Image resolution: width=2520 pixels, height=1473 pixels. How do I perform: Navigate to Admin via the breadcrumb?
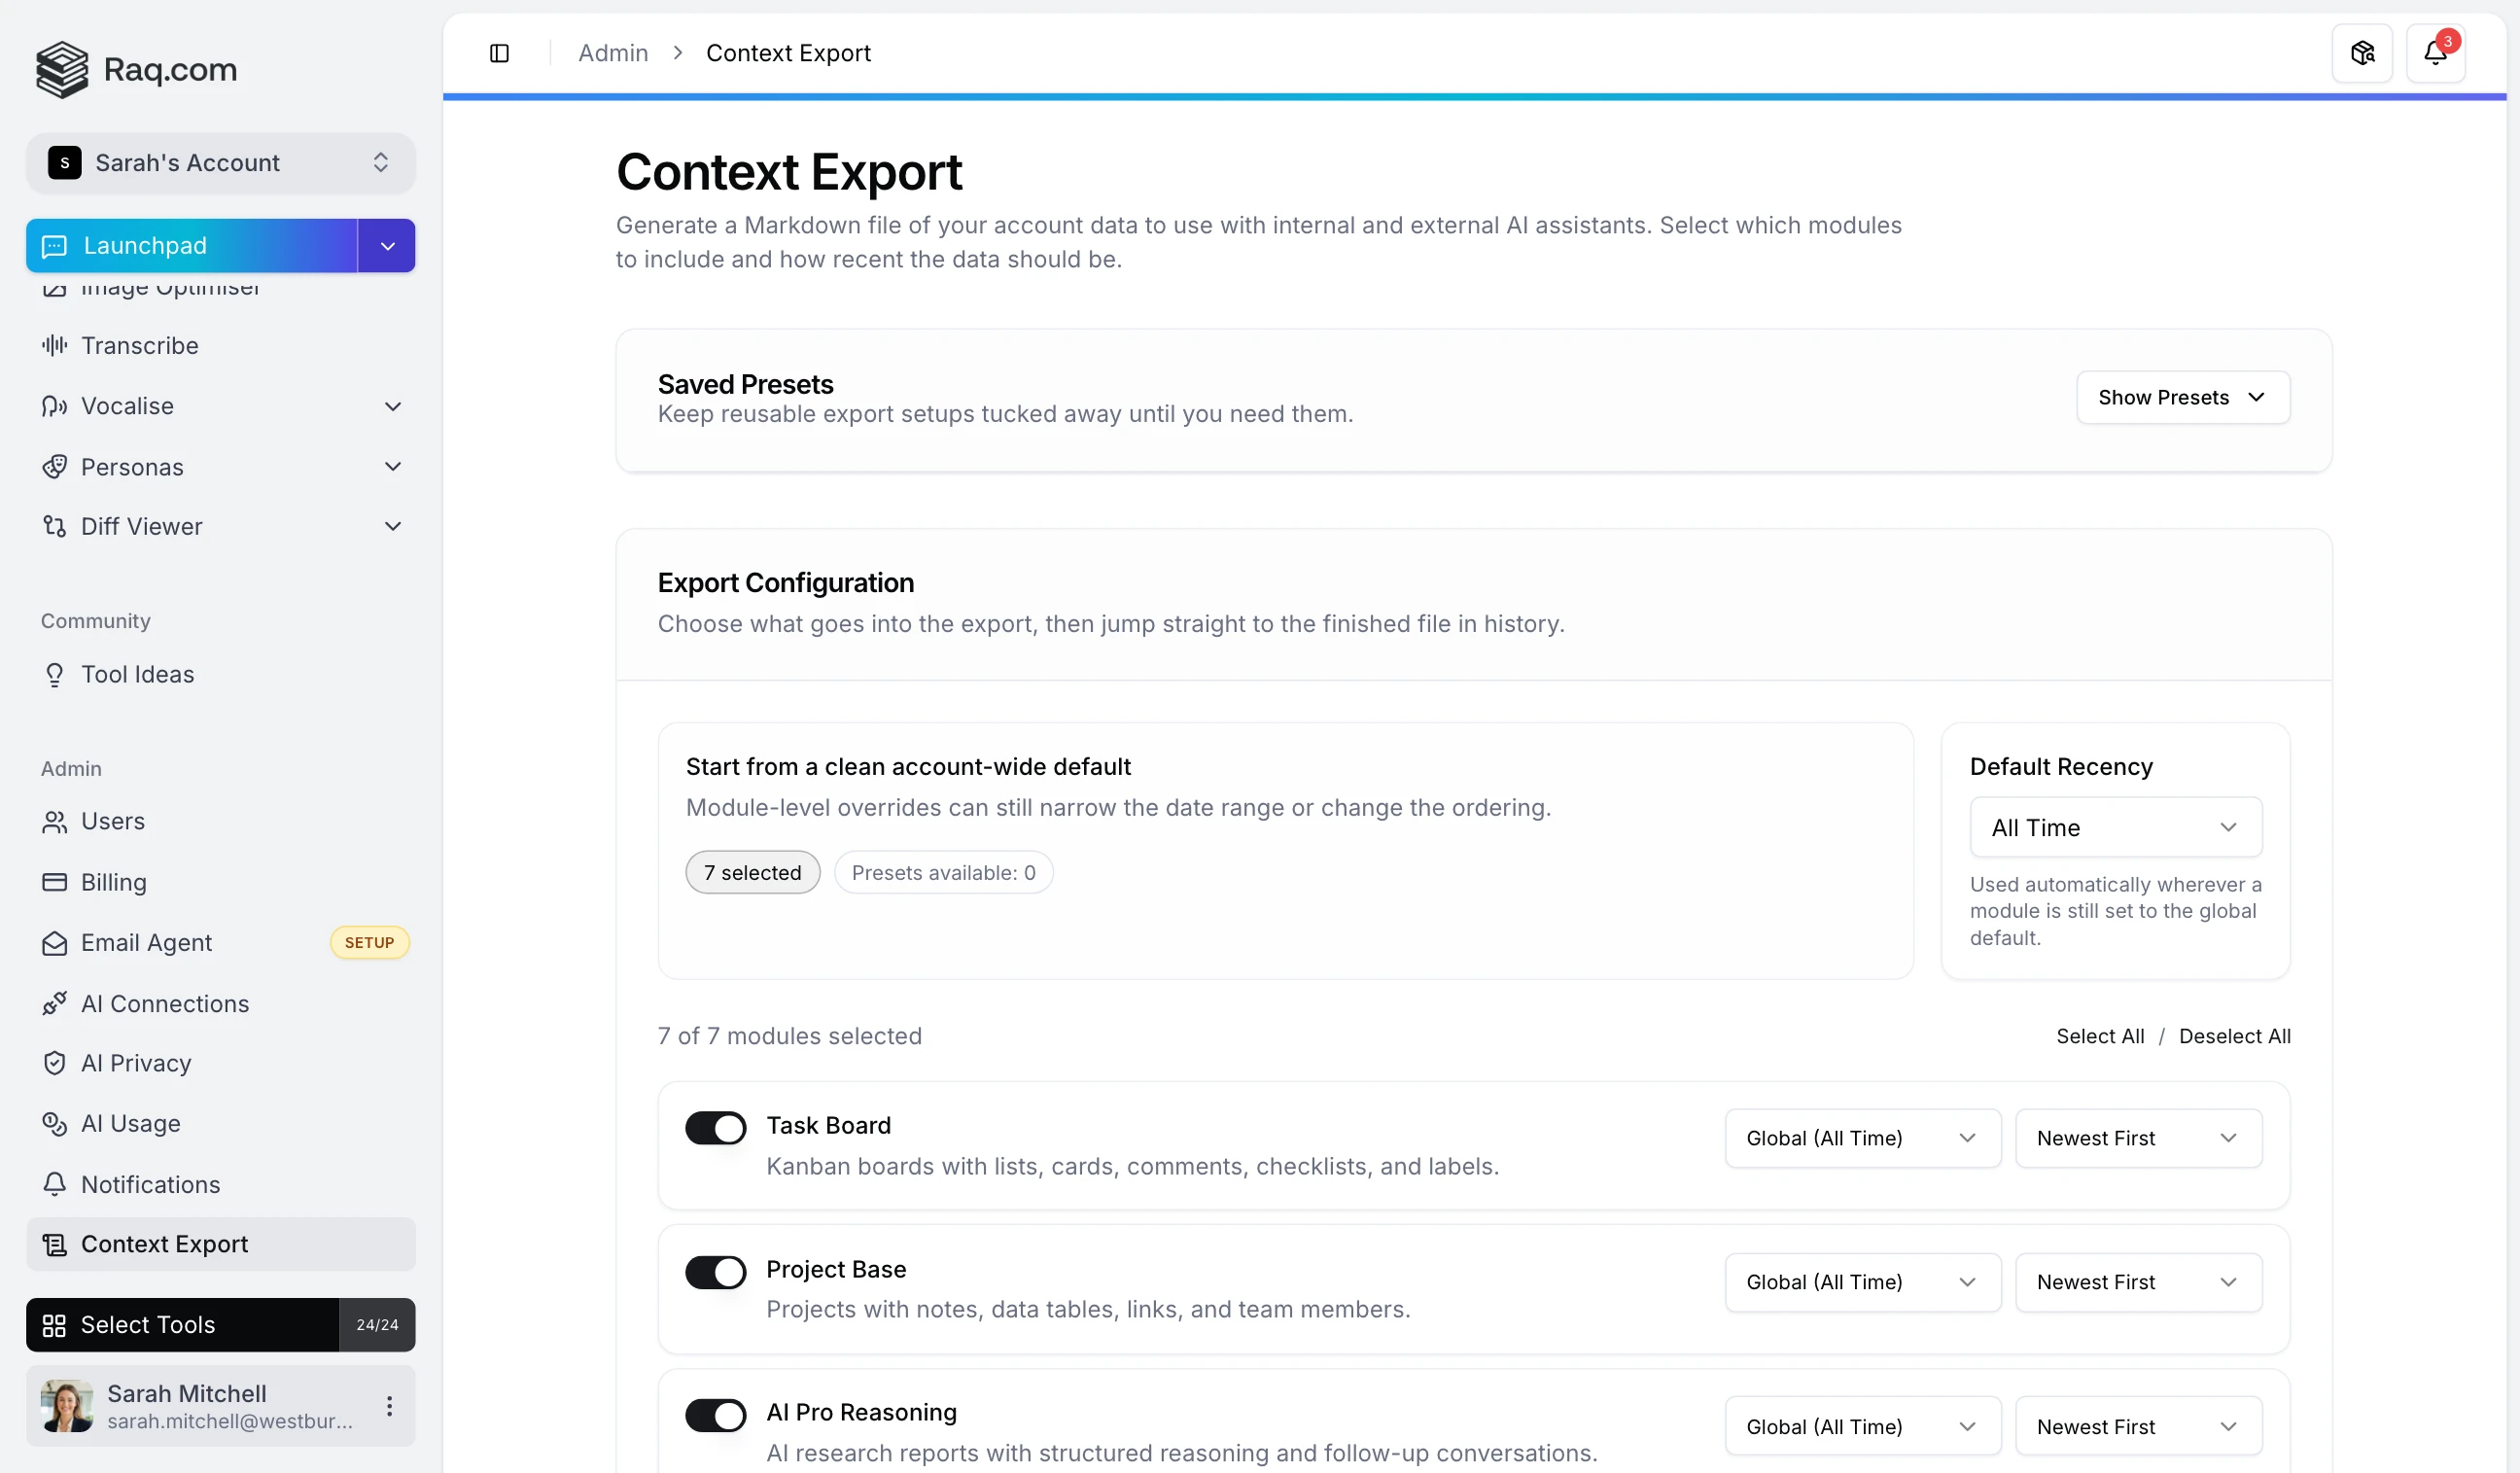point(611,52)
